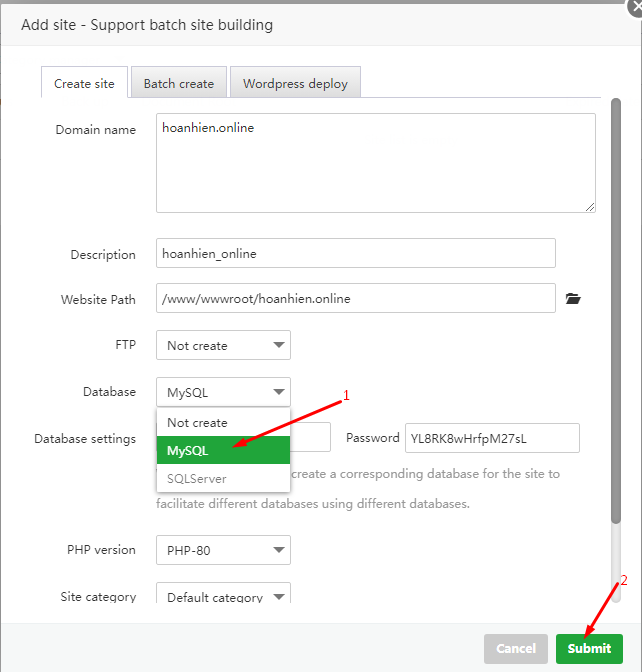Click the Domain name textarea resize handle

[x=590, y=207]
